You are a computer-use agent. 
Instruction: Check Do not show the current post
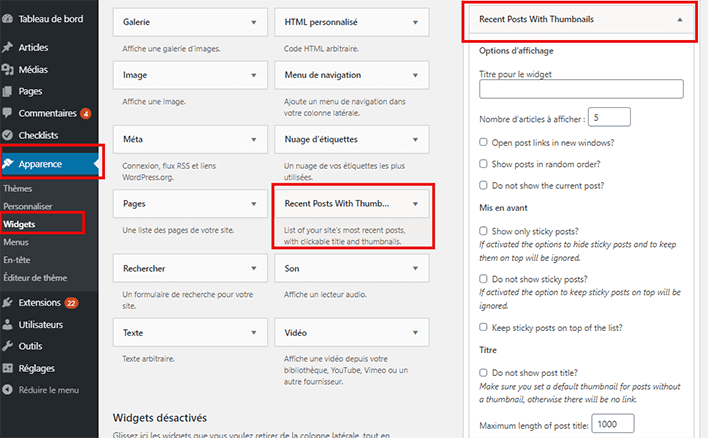click(x=483, y=185)
